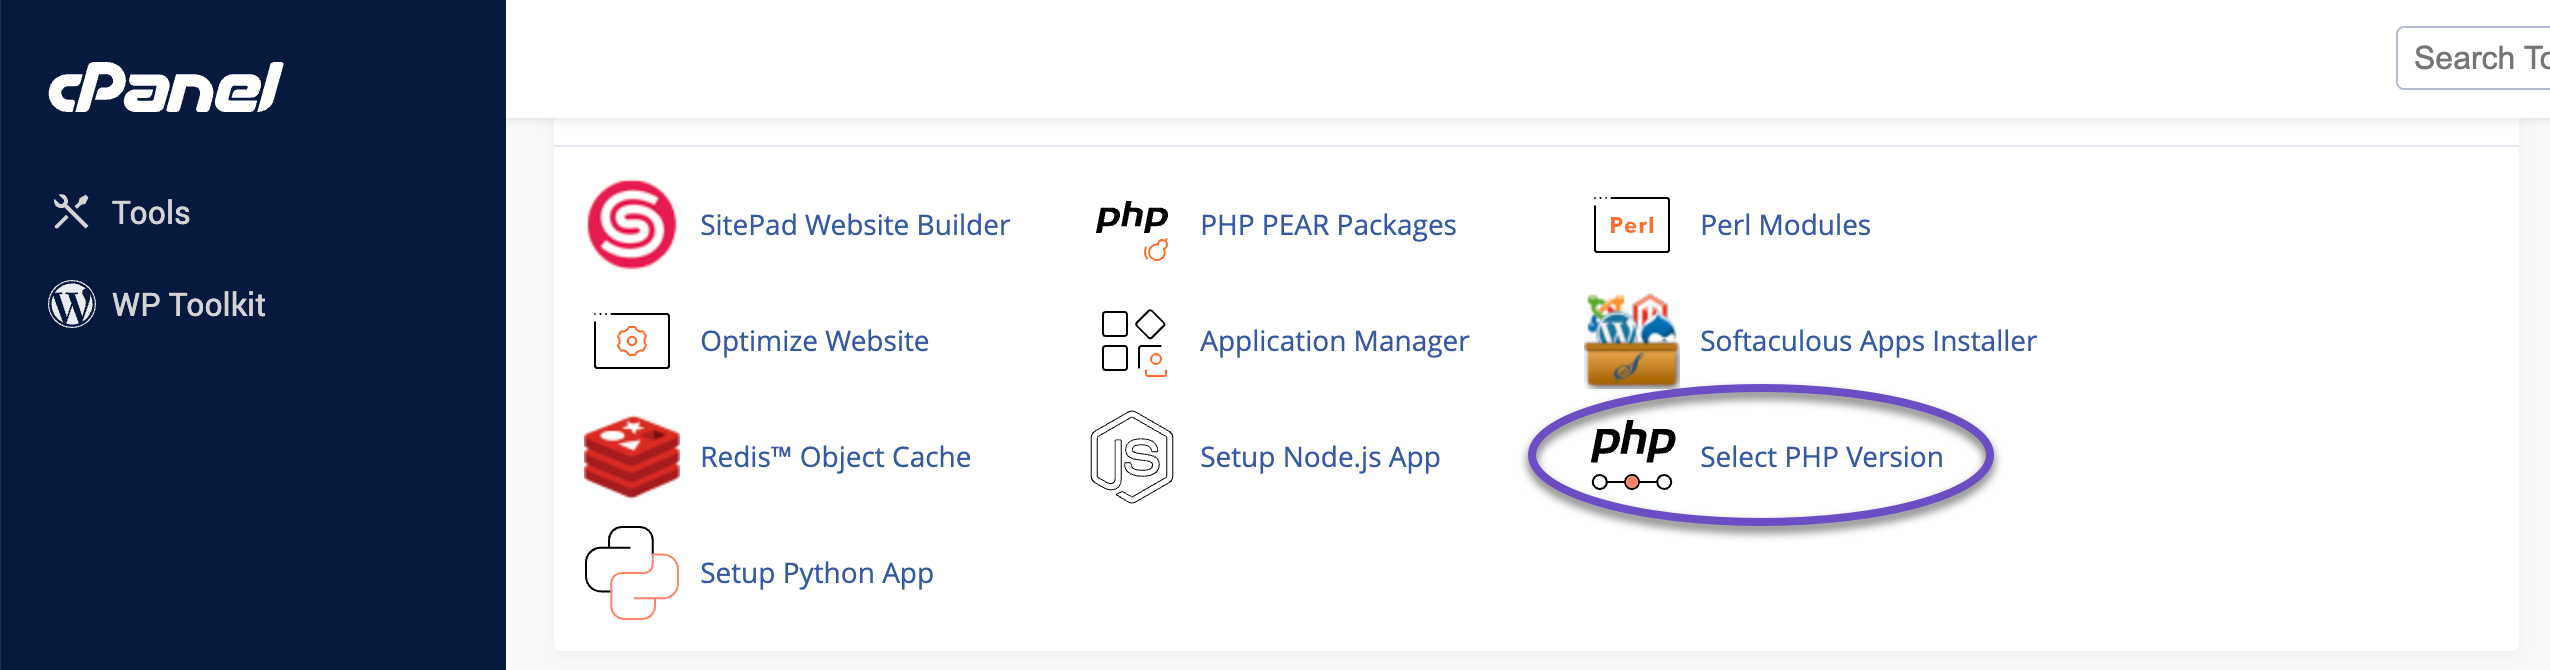Click the cPanel logo
Image resolution: width=2550 pixels, height=670 pixels.
(166, 87)
